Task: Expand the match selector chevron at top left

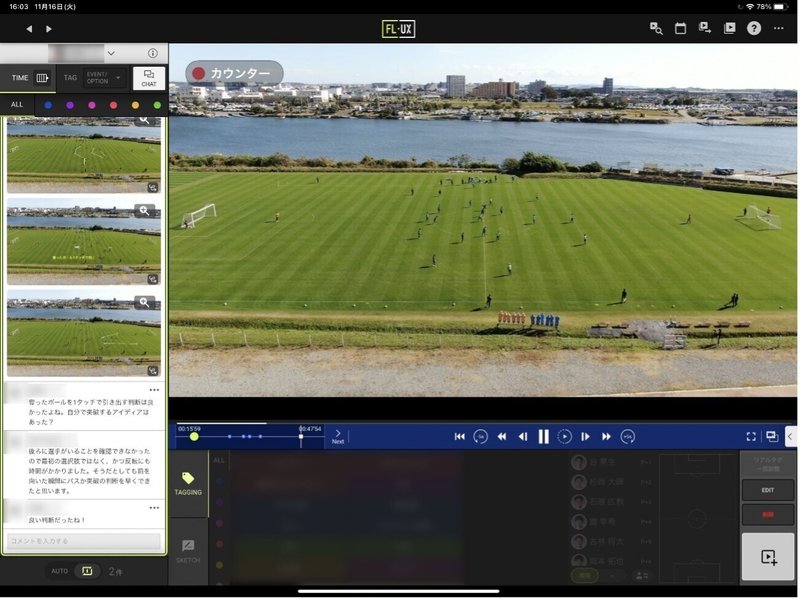Action: (x=111, y=53)
